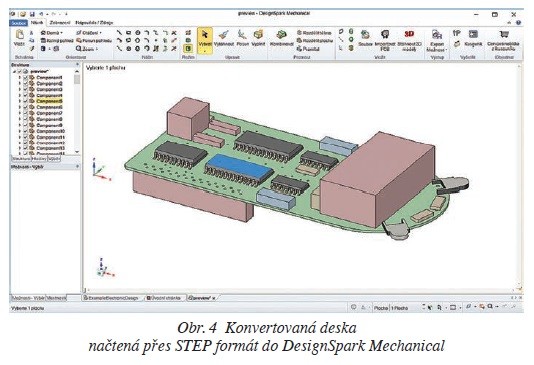Select Component5 in the structure tree
Image resolution: width=534 pixels, height=365 pixels.
point(49,101)
